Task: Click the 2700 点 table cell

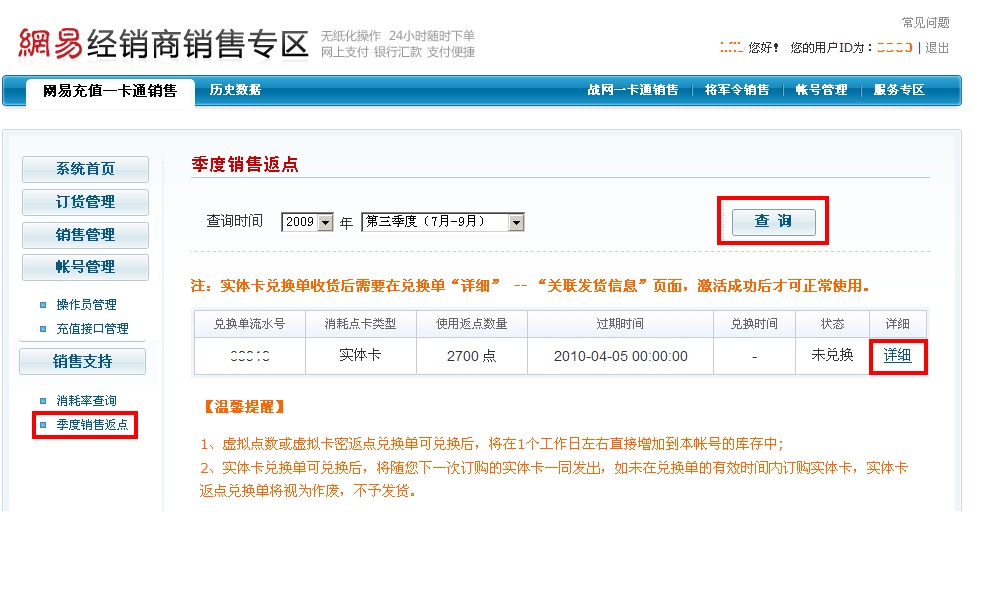Action: tap(472, 356)
